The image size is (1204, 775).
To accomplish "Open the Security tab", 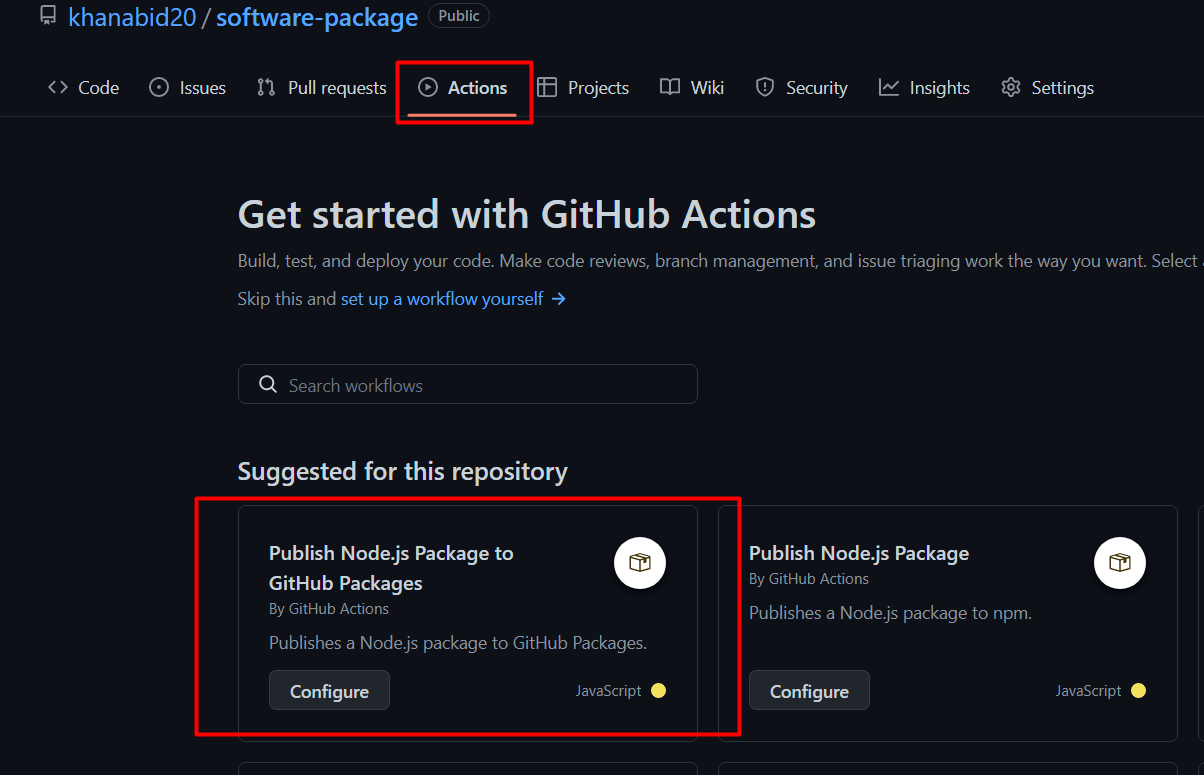I will coord(801,88).
